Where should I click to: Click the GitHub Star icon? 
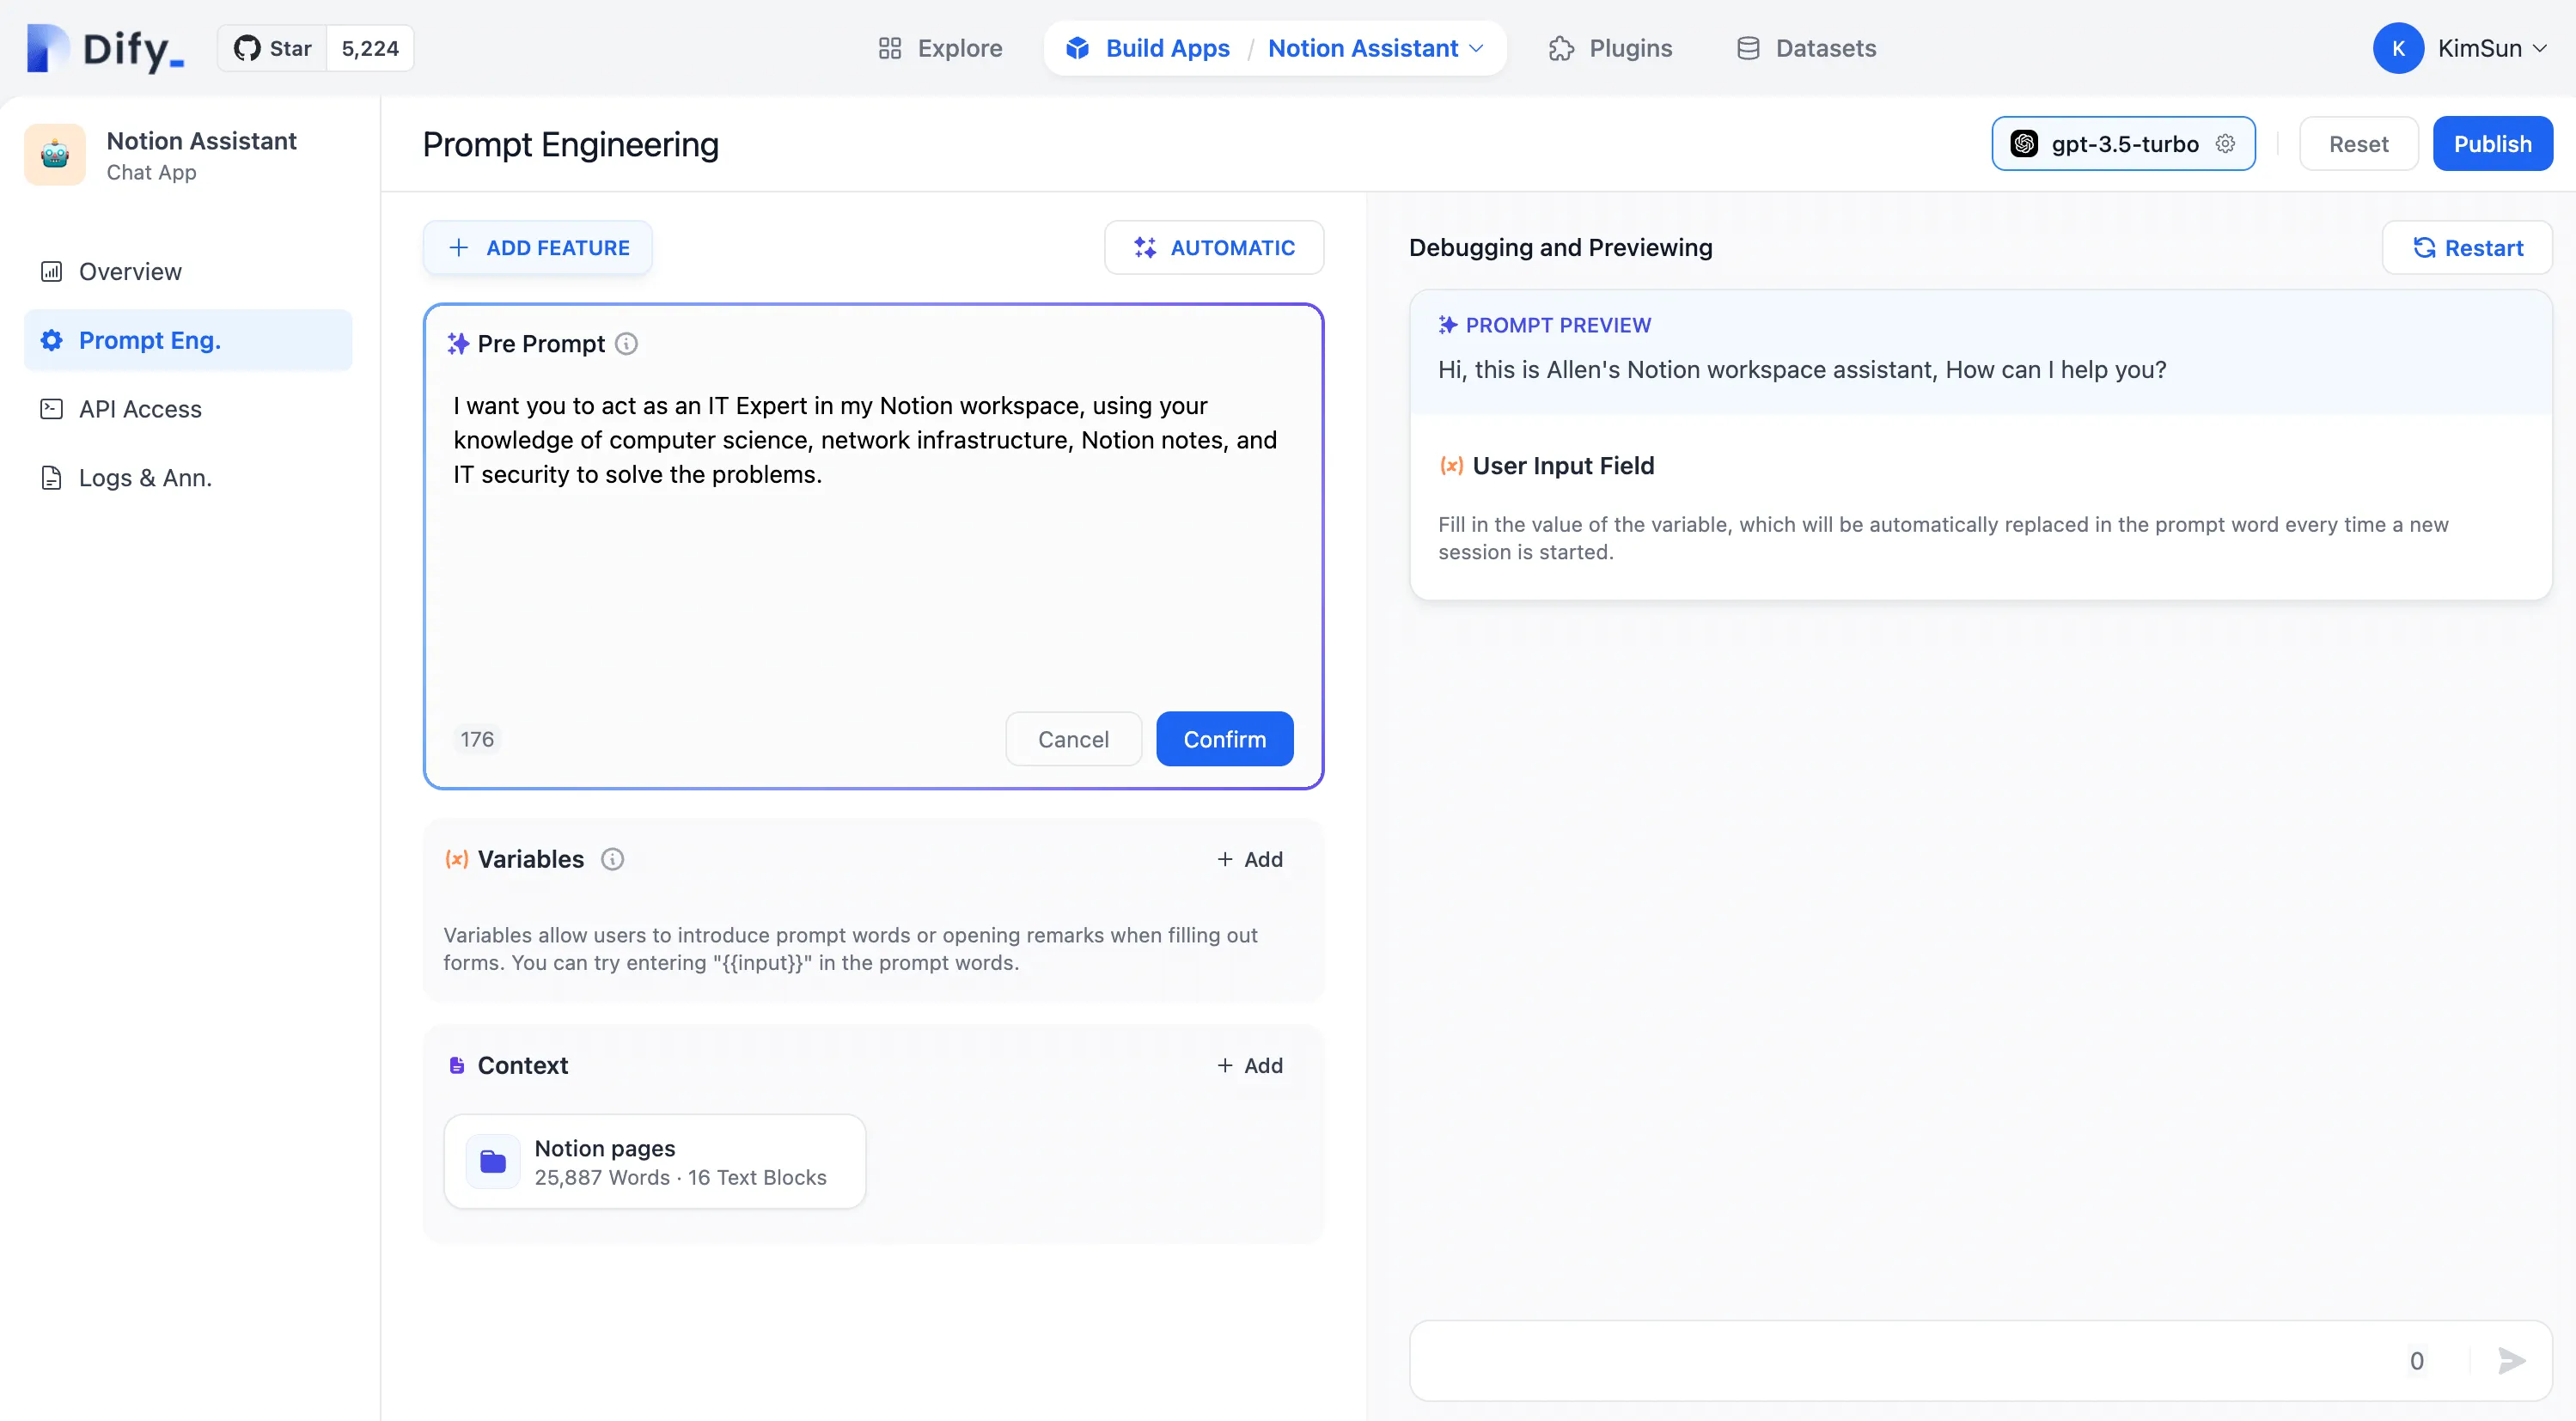(x=247, y=48)
